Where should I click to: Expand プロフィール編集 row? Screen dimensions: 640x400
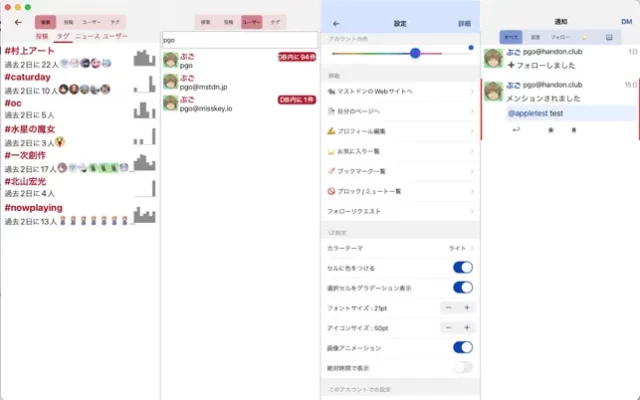pyautogui.click(x=400, y=131)
